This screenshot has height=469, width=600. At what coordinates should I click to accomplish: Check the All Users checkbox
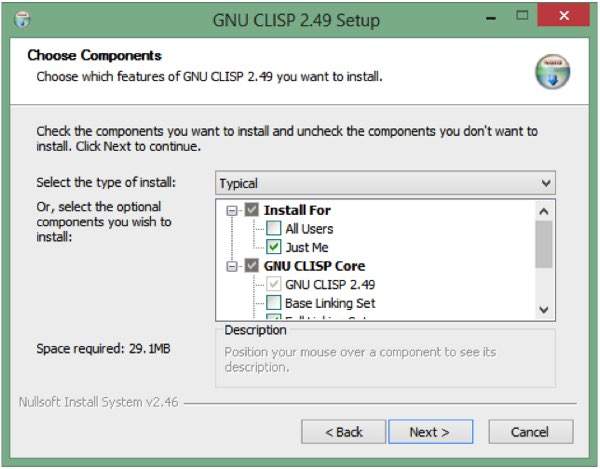point(274,229)
